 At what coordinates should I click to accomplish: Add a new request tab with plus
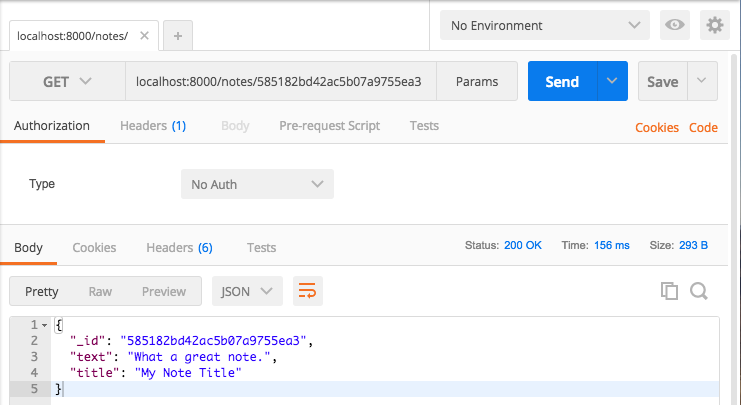coord(178,36)
